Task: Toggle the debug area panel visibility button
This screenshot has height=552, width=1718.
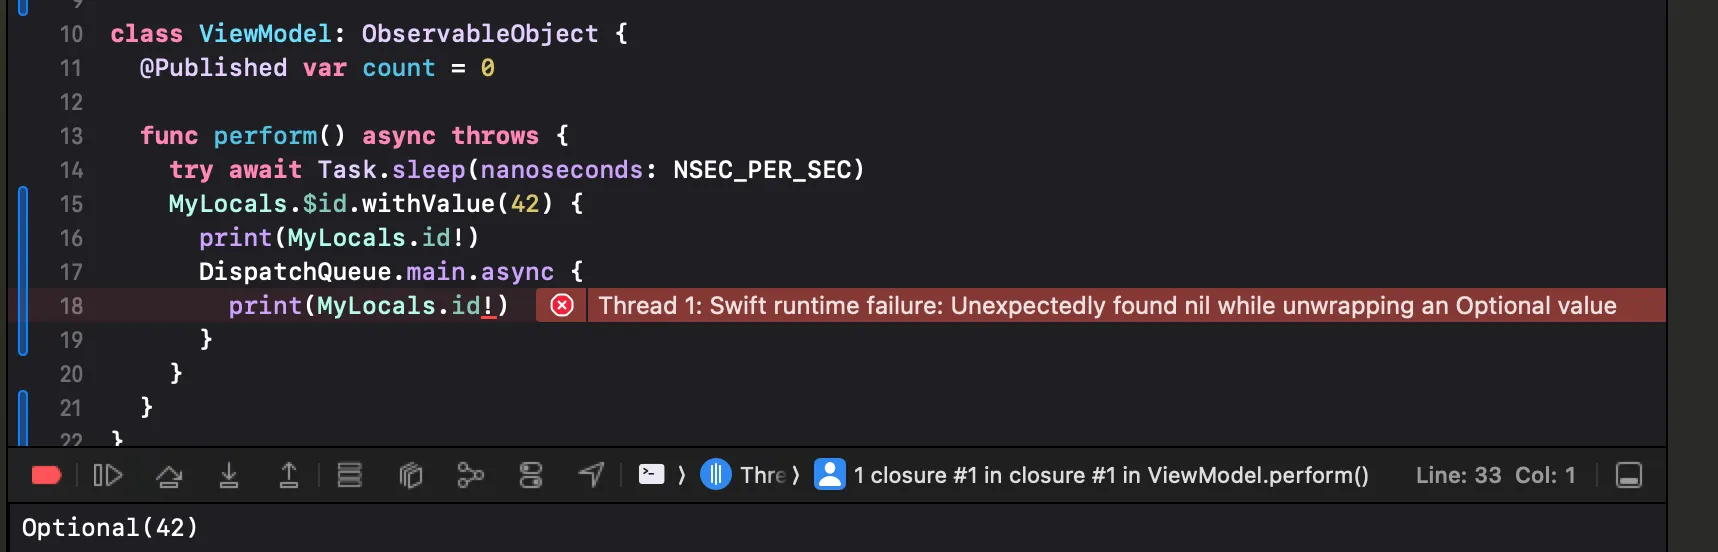Action: tap(1629, 475)
